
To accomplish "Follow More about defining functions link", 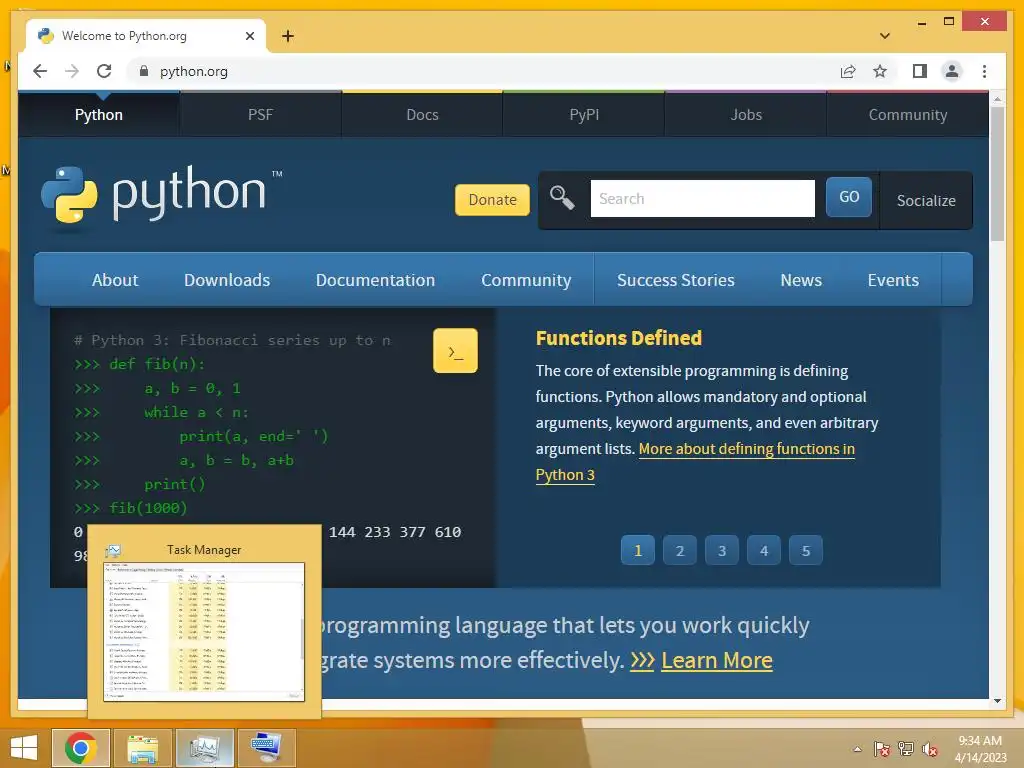I will 746,449.
